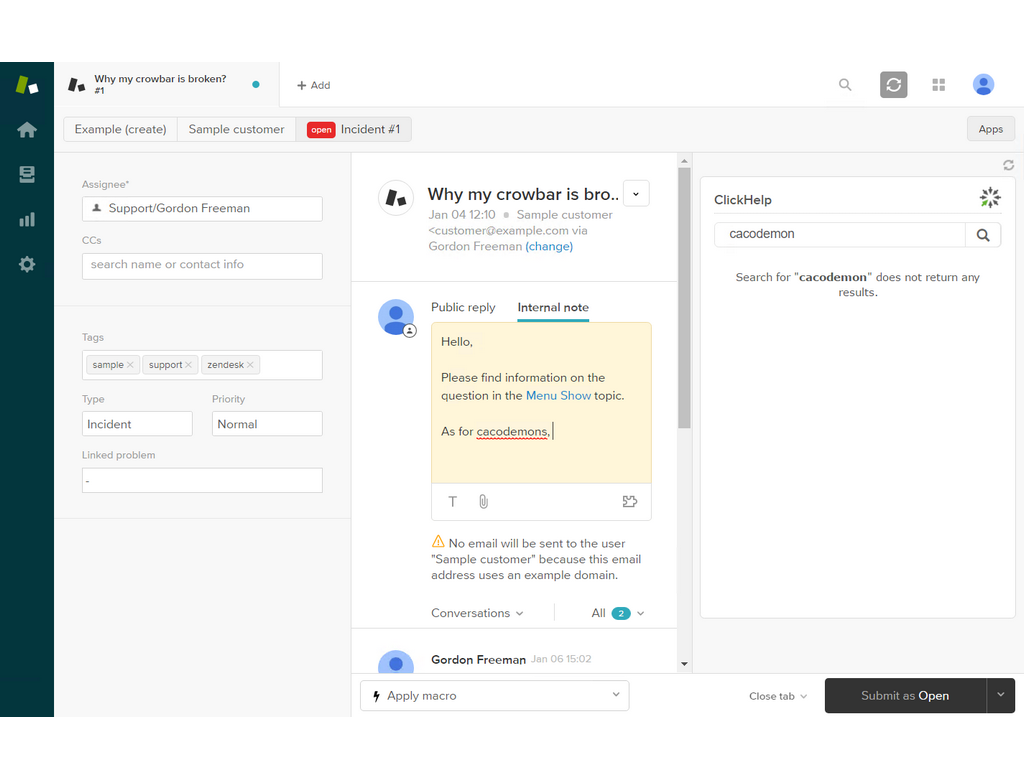Open the Apply macro dropdown
The image size is (1024, 768).
[495, 696]
